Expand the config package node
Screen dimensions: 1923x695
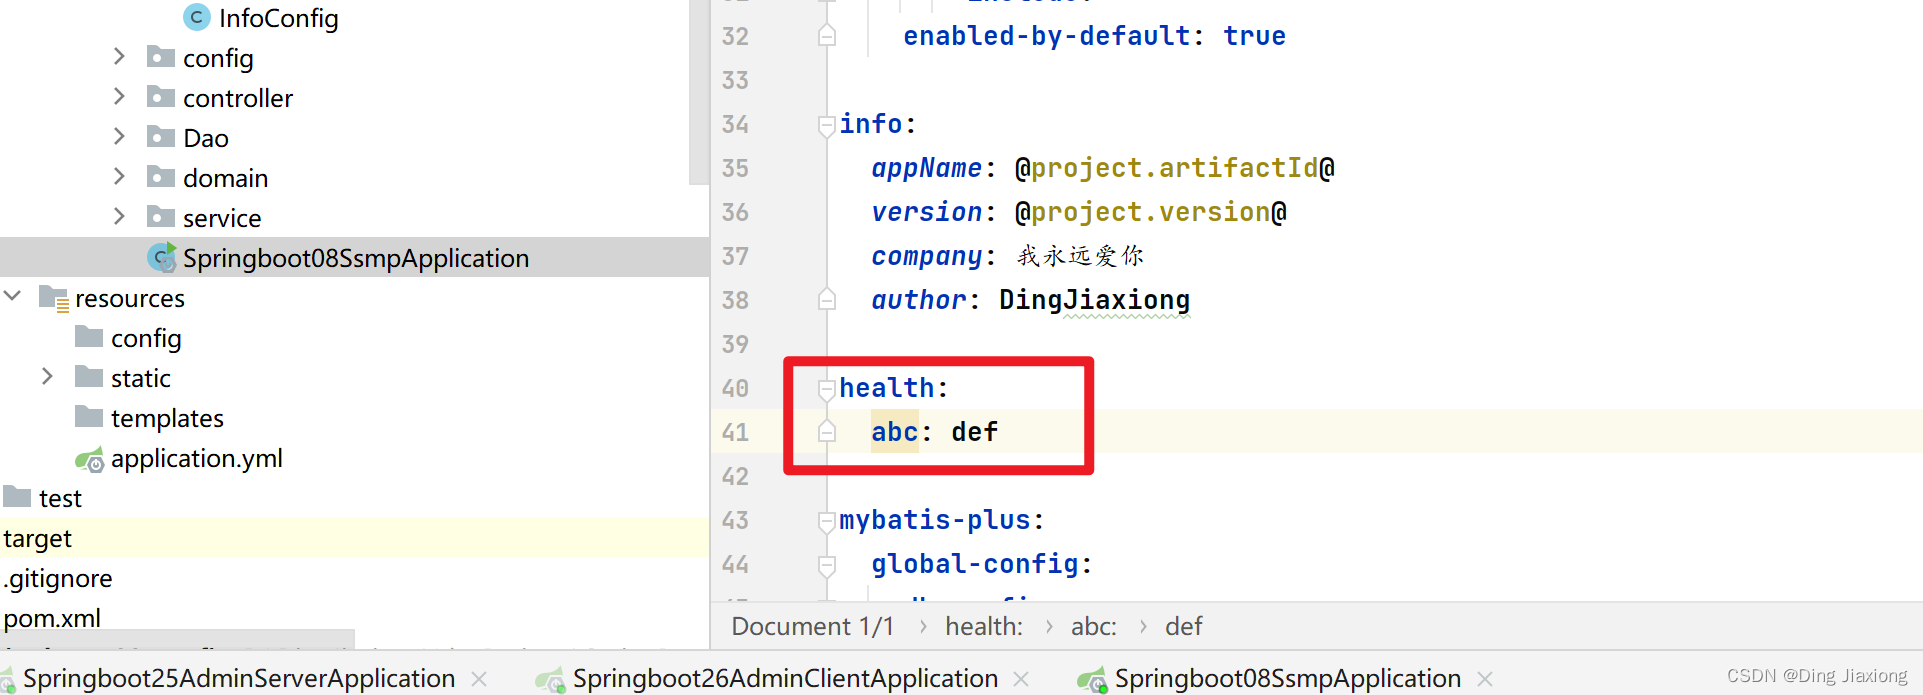pyautogui.click(x=119, y=56)
